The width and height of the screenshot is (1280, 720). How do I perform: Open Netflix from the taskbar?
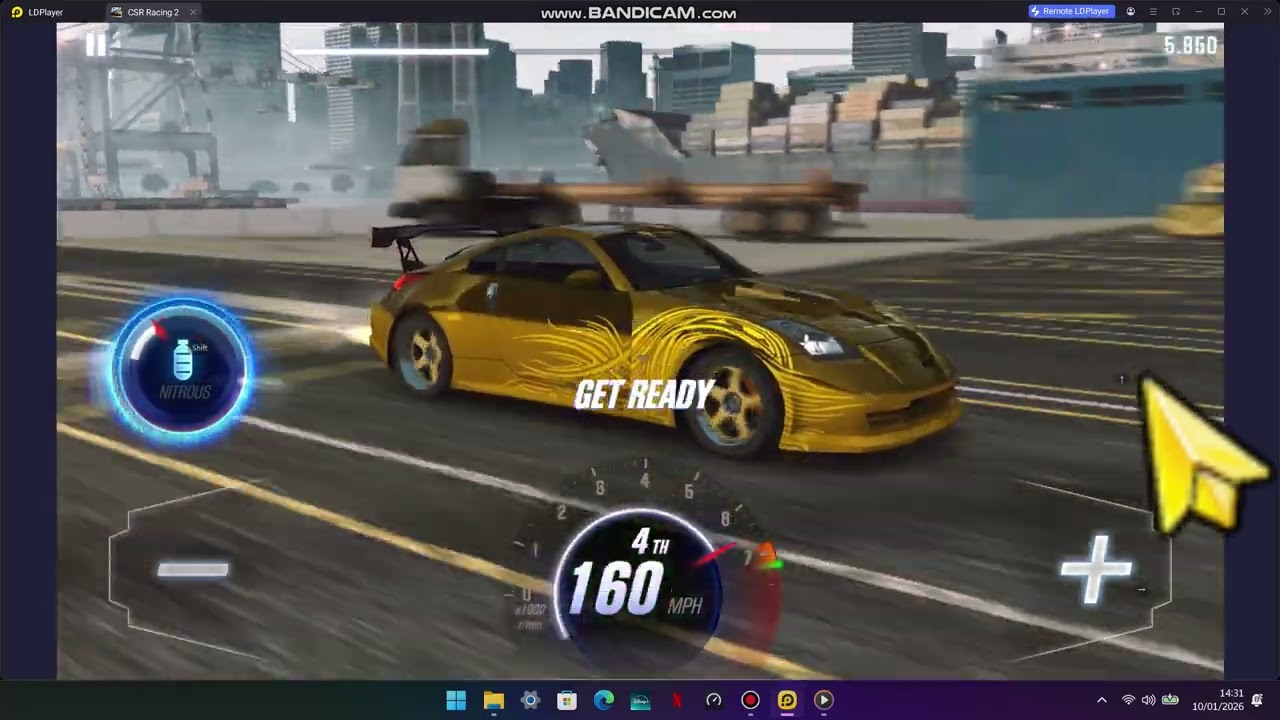point(677,700)
